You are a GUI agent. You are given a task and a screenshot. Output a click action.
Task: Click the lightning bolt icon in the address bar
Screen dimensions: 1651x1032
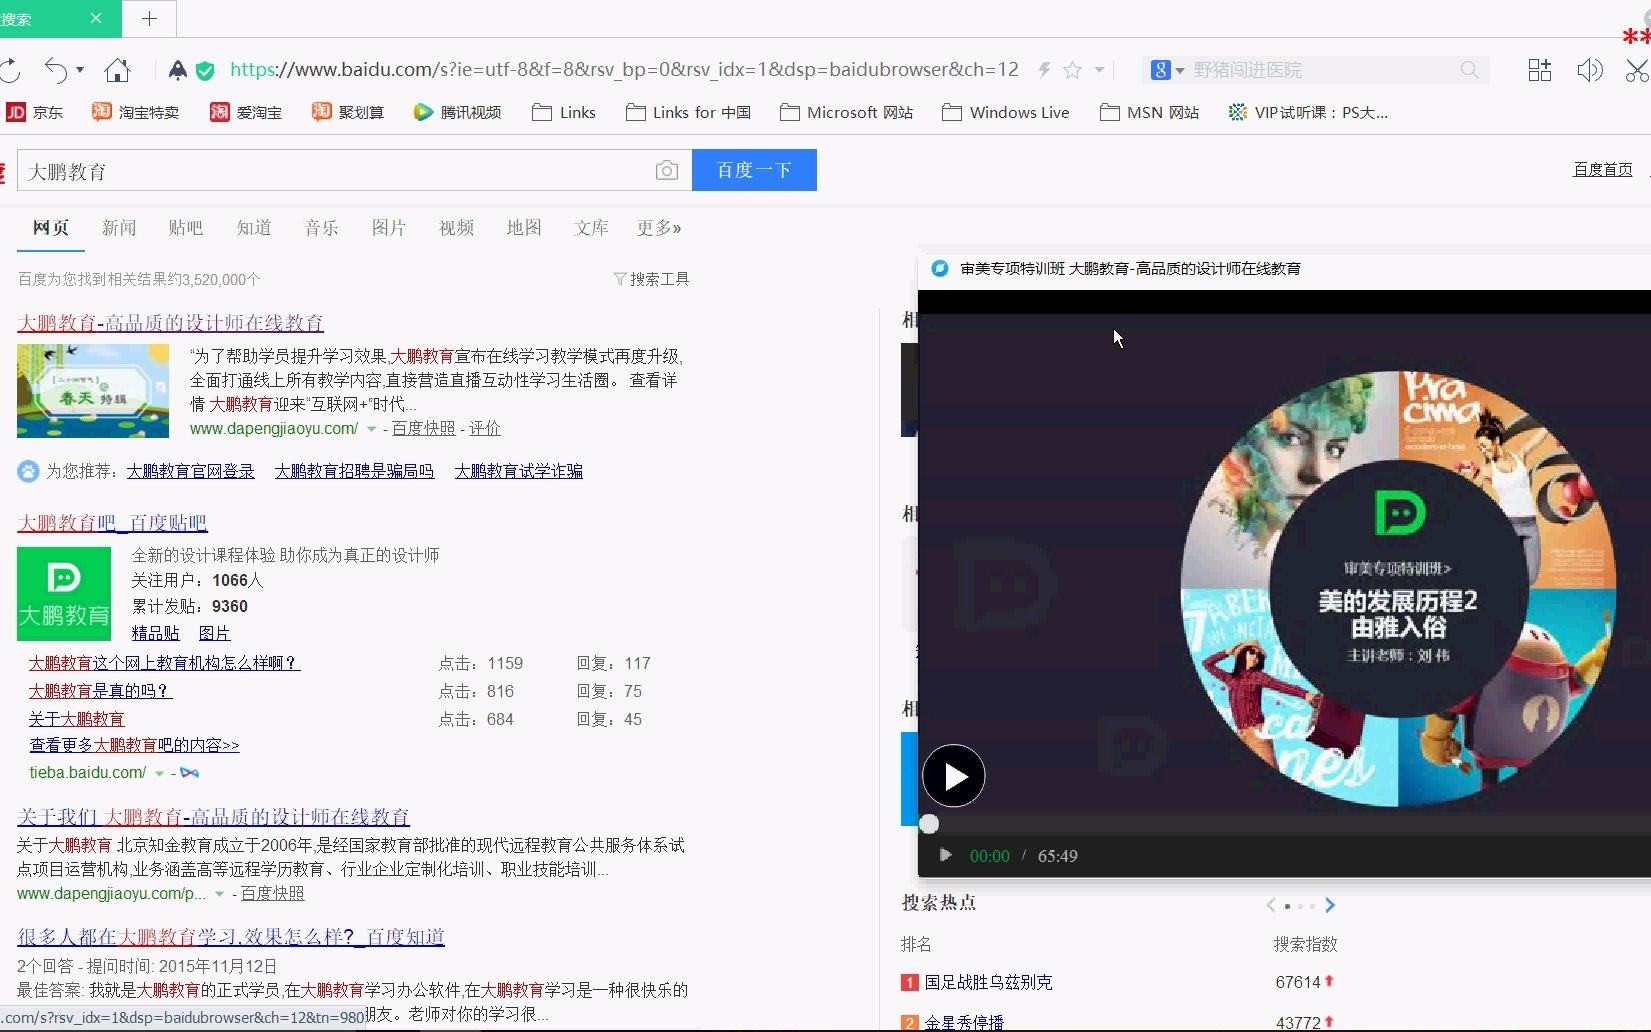[x=1044, y=70]
